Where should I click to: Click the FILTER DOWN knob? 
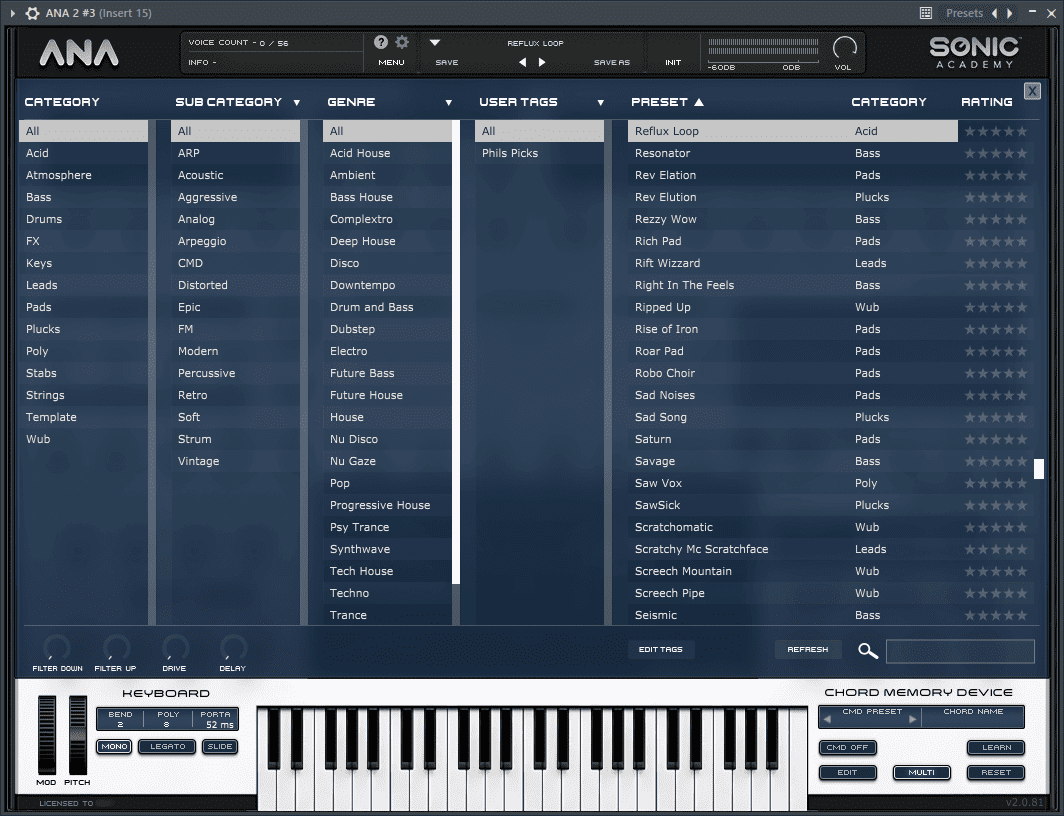[x=57, y=648]
